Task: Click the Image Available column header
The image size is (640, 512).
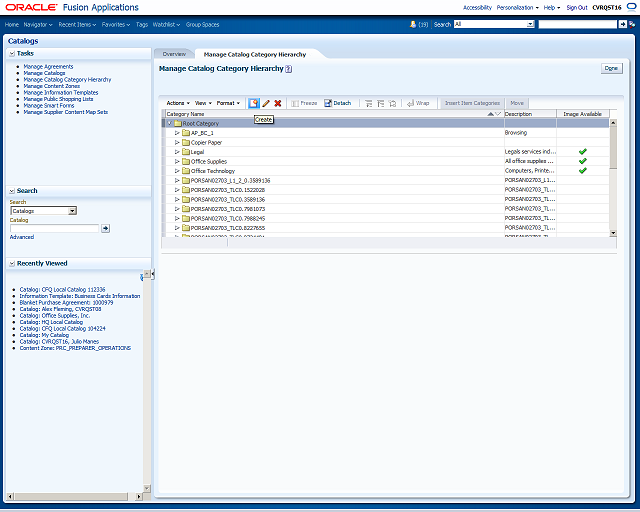Action: (x=582, y=114)
